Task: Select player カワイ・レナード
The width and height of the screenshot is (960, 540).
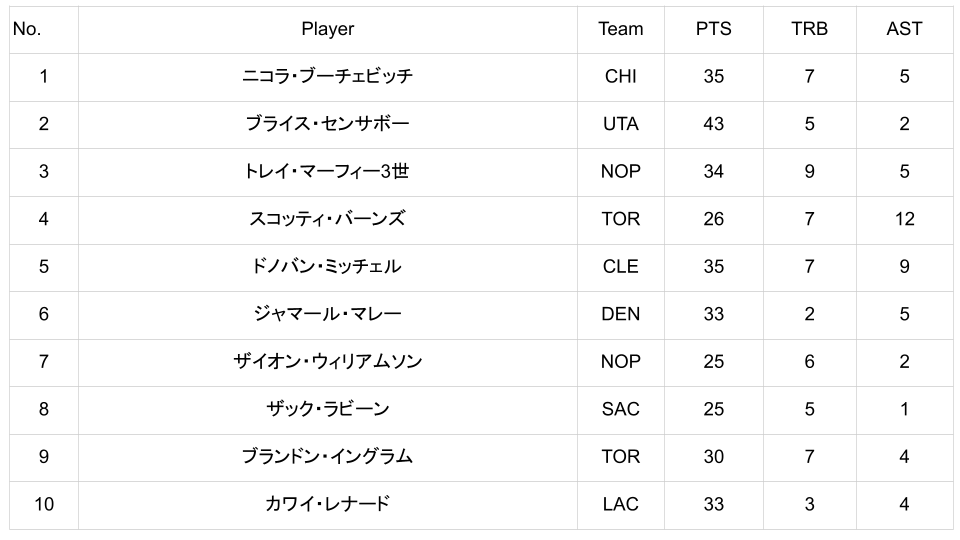Action: [328, 504]
